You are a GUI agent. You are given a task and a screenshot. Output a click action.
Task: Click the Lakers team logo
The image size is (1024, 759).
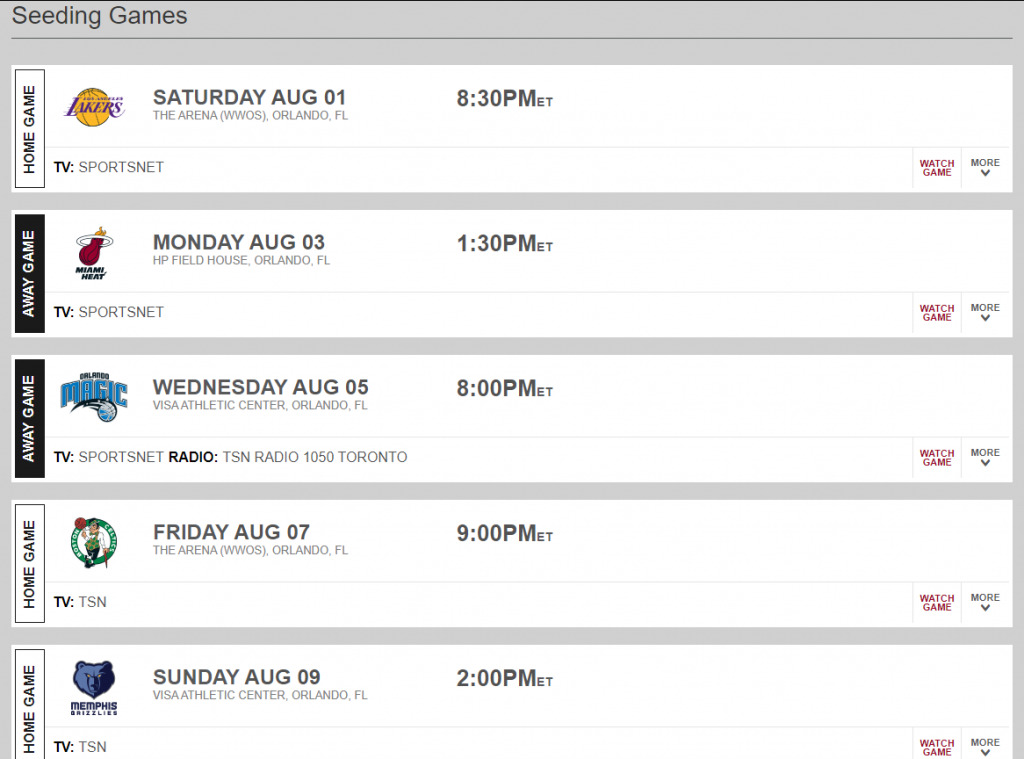94,107
